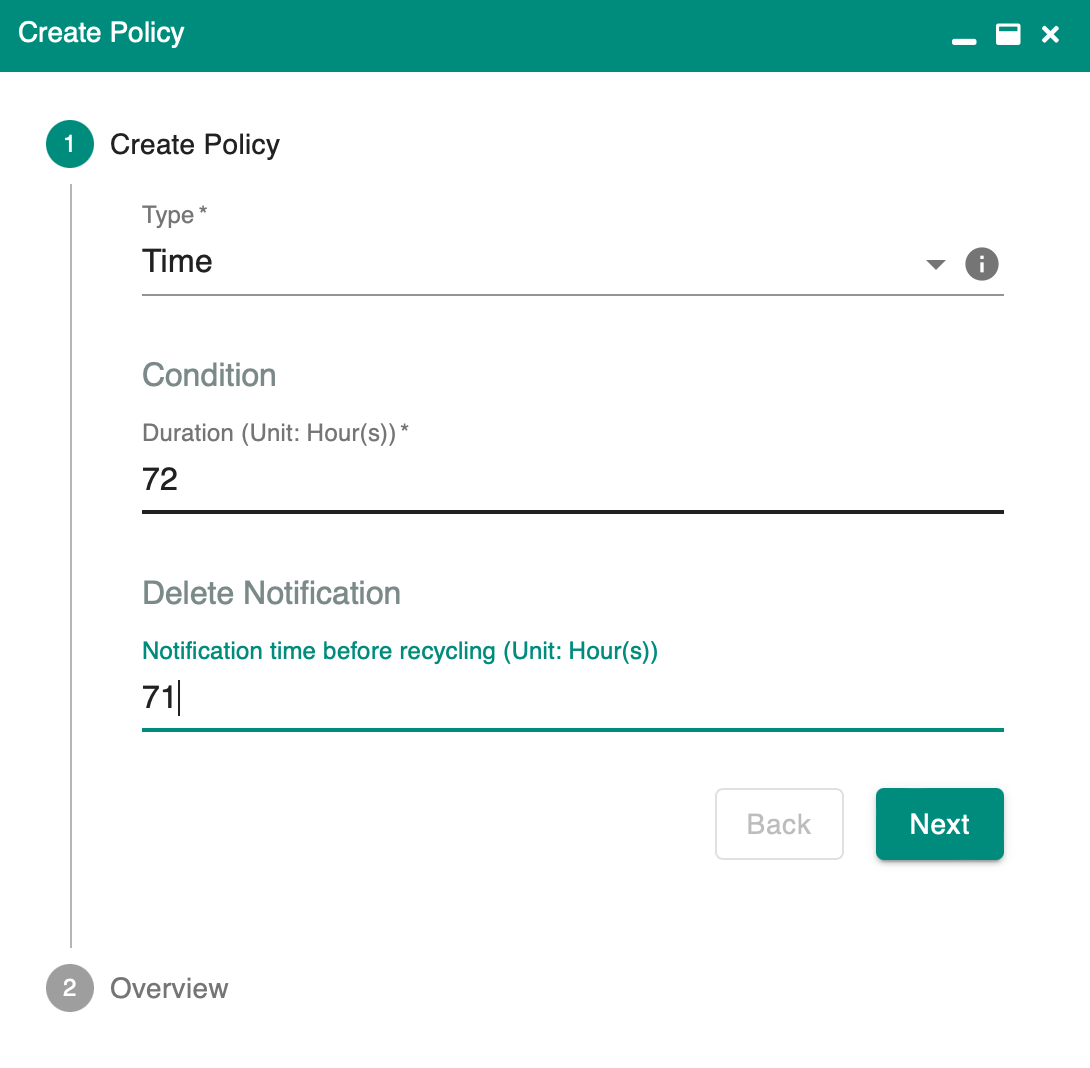Click the Next button
The height and width of the screenshot is (1068, 1090).
click(x=939, y=824)
